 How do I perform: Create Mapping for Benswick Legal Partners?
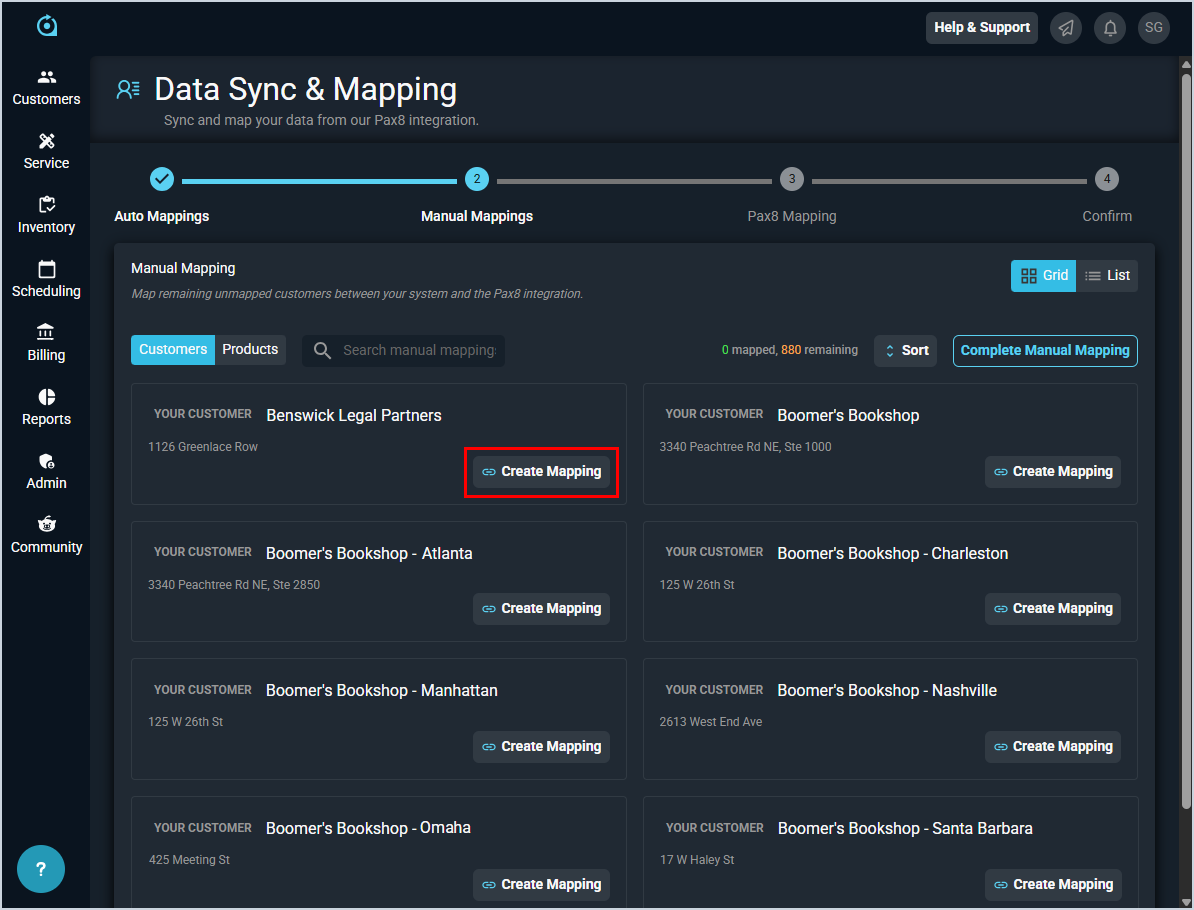(541, 472)
